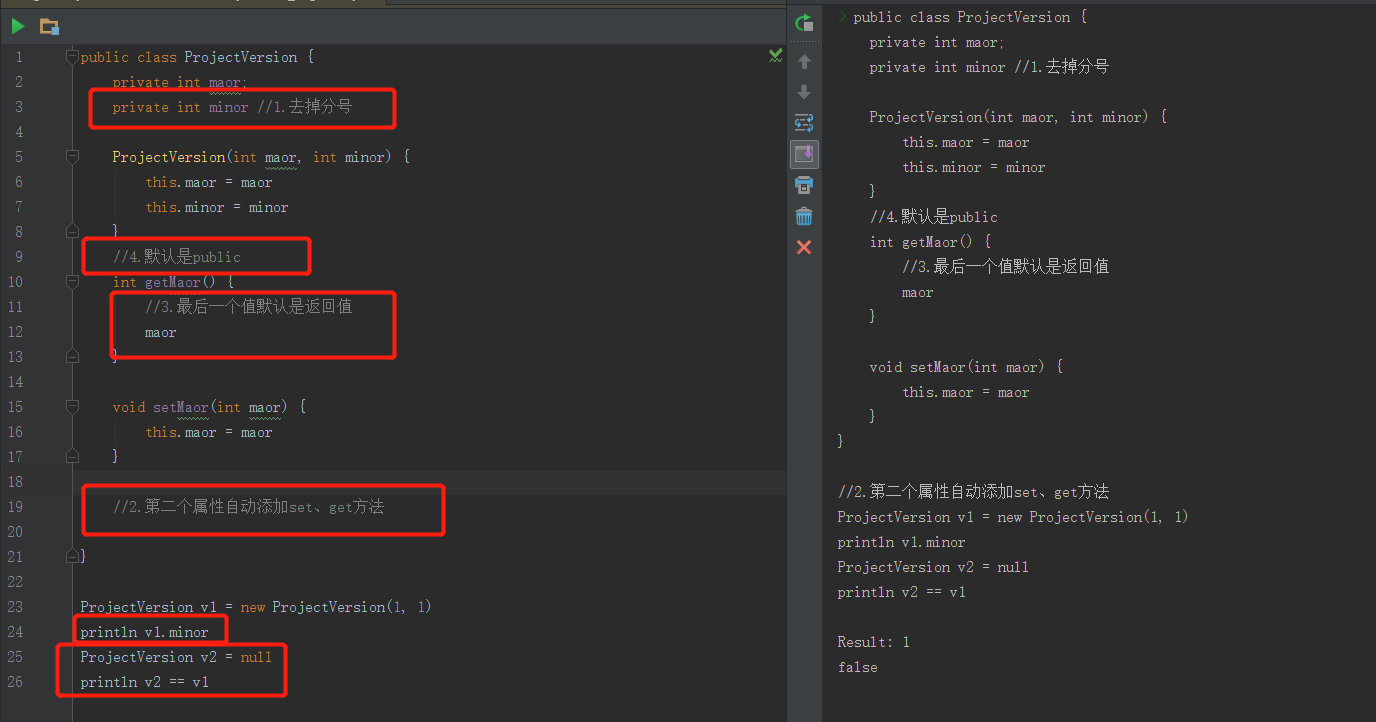
Task: Click the '//1.去掉分号' comment in the editor
Action: [305, 107]
